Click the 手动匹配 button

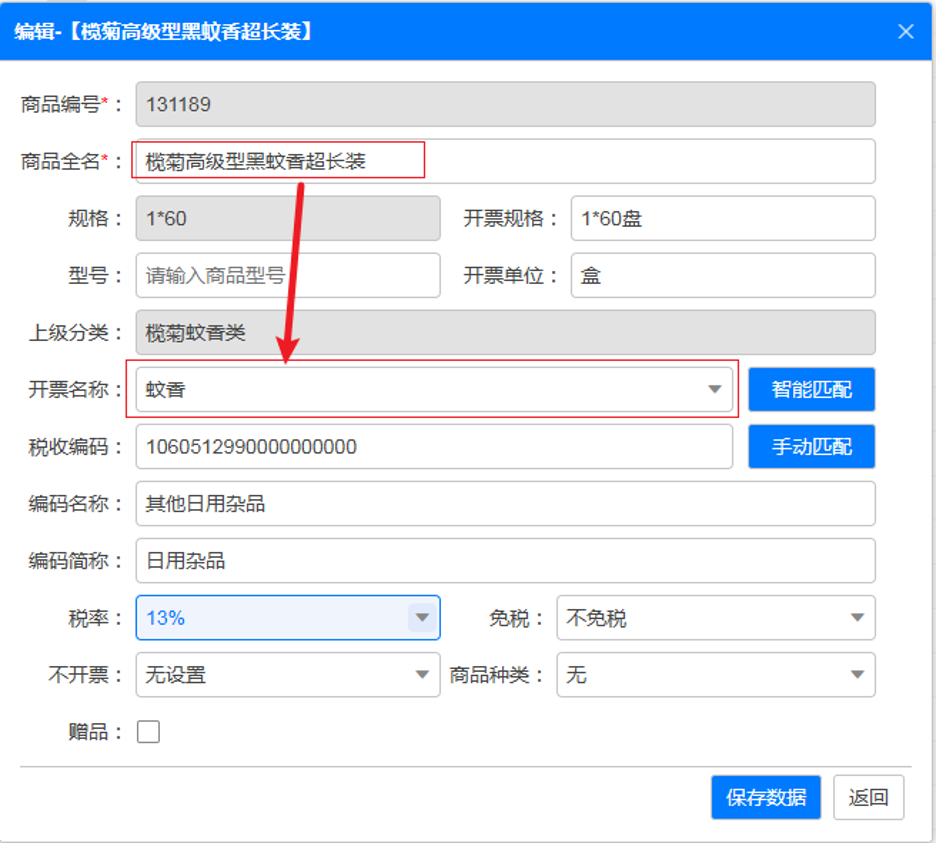(811, 446)
